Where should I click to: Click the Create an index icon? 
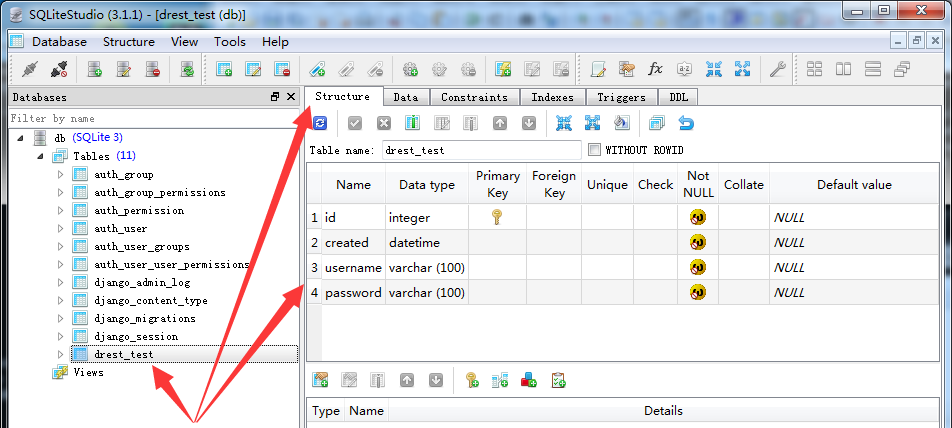click(317, 69)
